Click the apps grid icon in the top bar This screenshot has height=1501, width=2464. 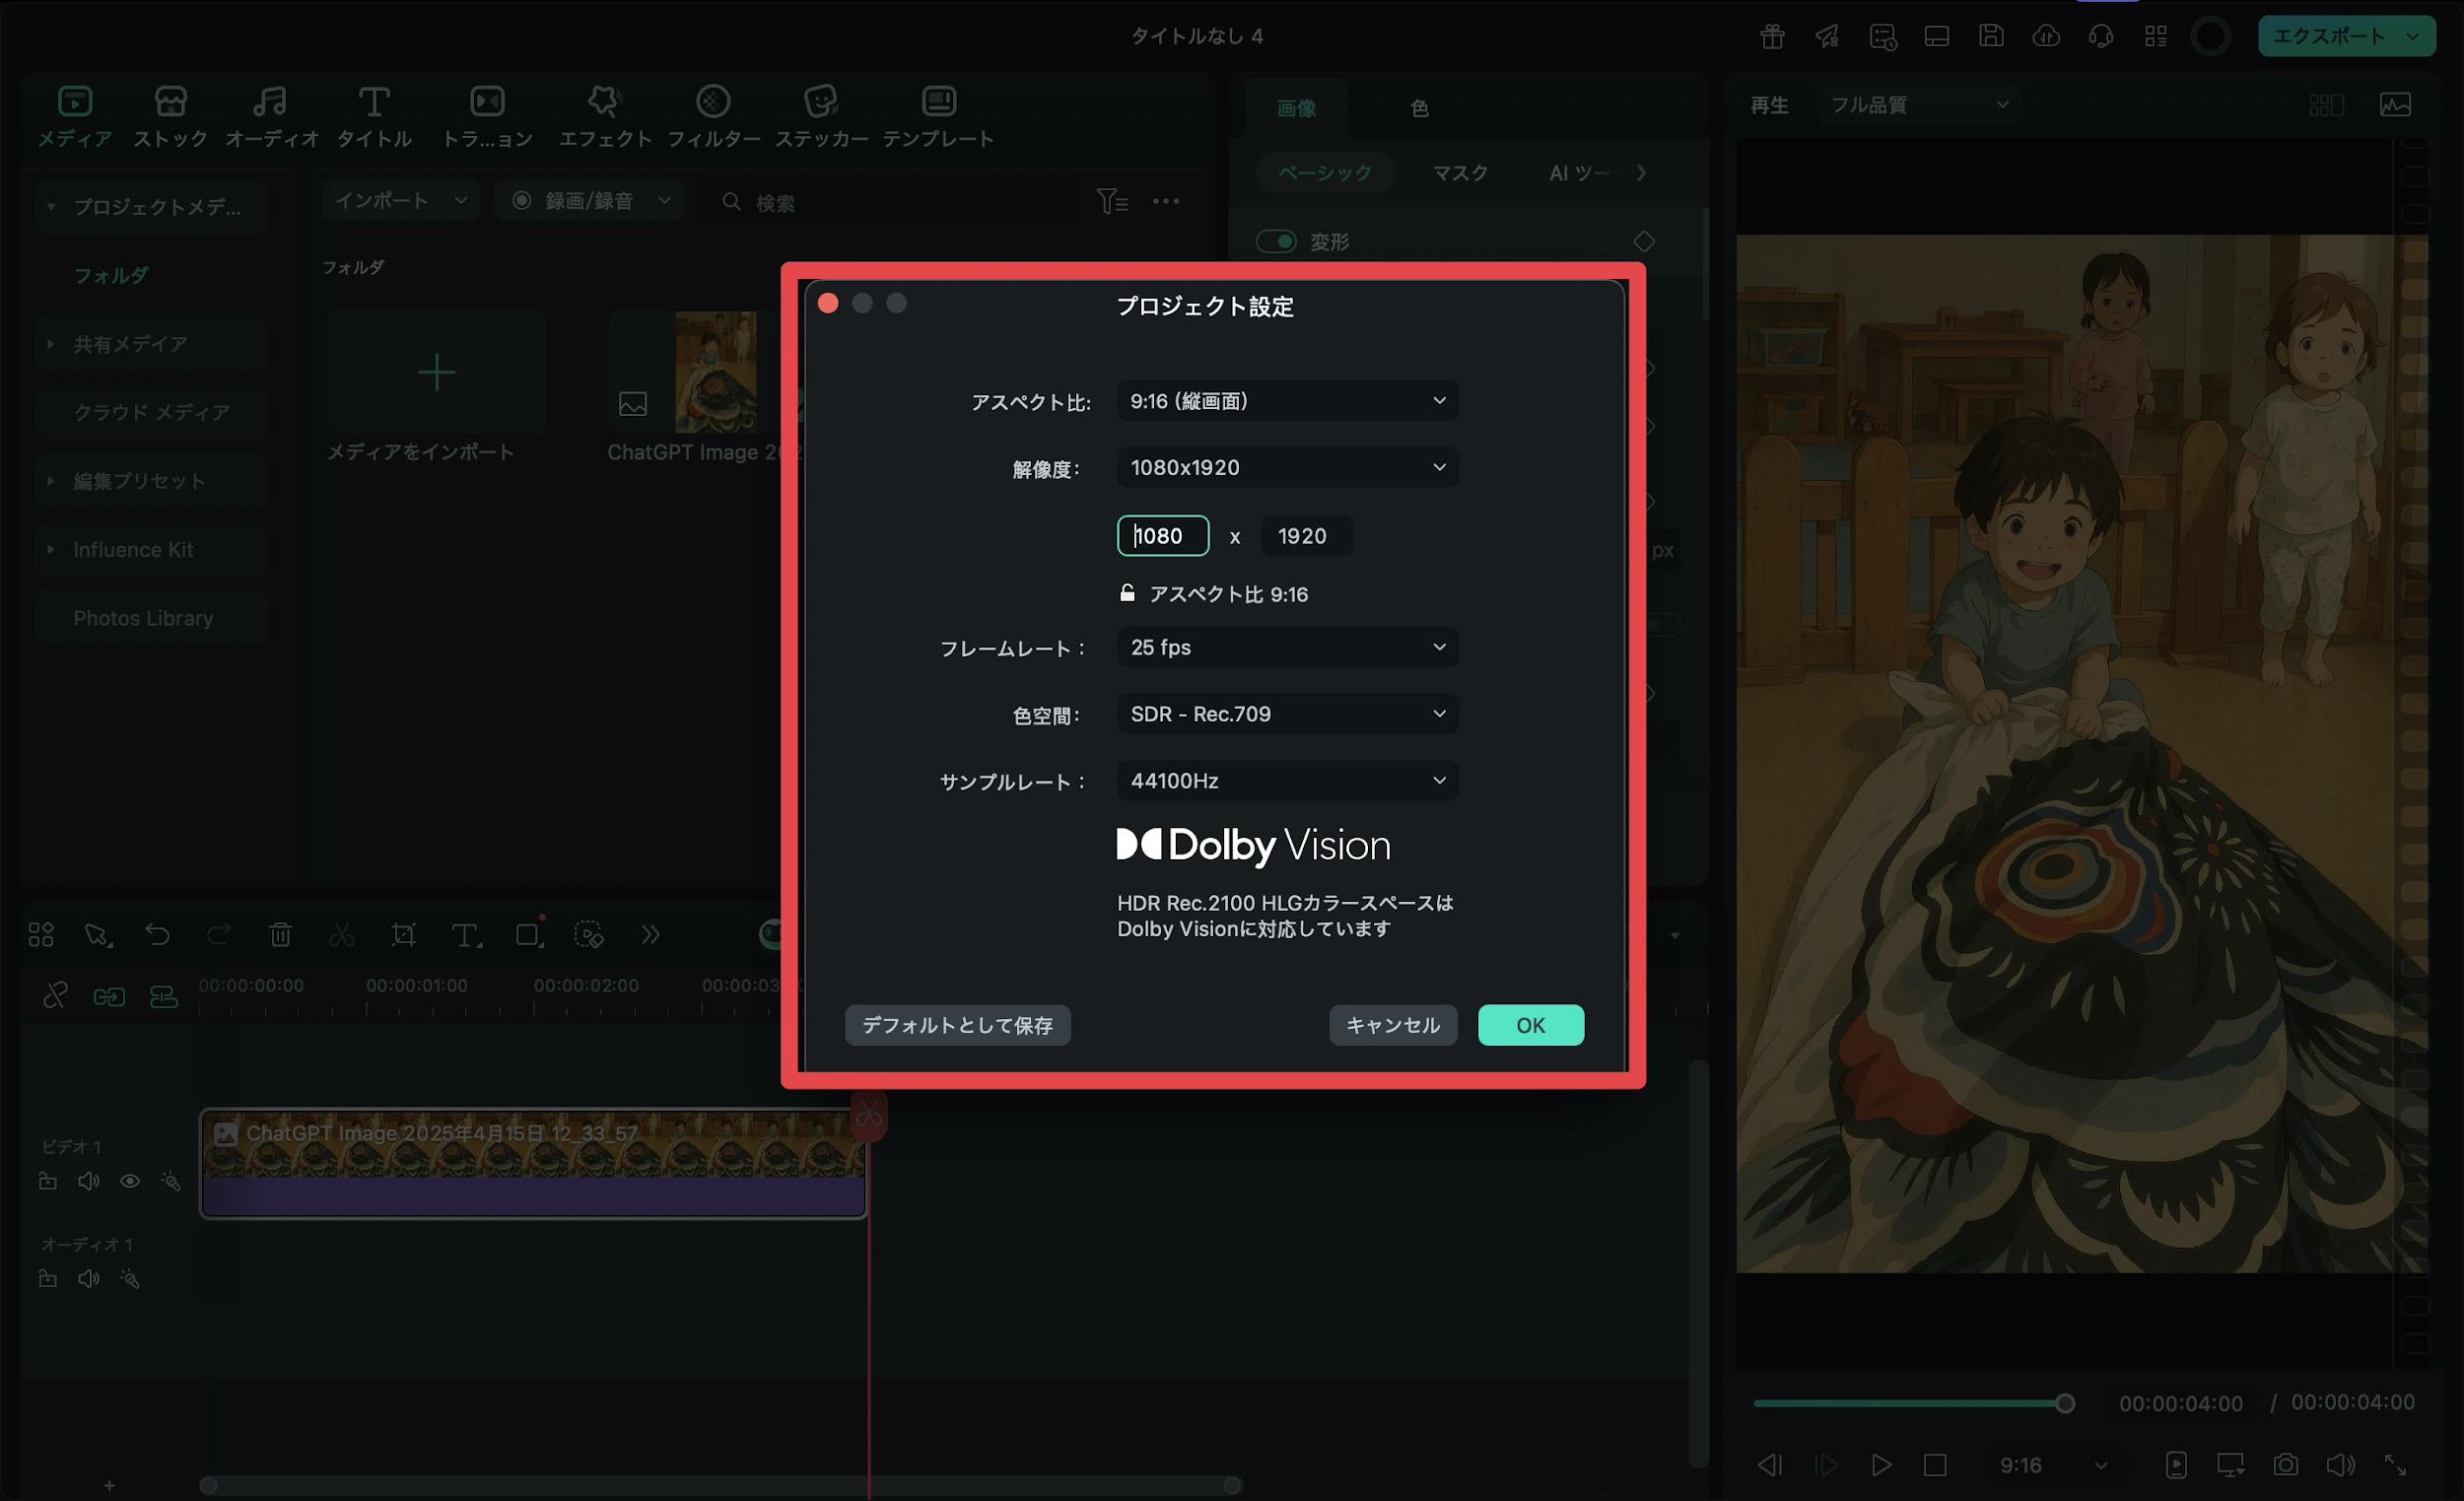[x=2156, y=37]
